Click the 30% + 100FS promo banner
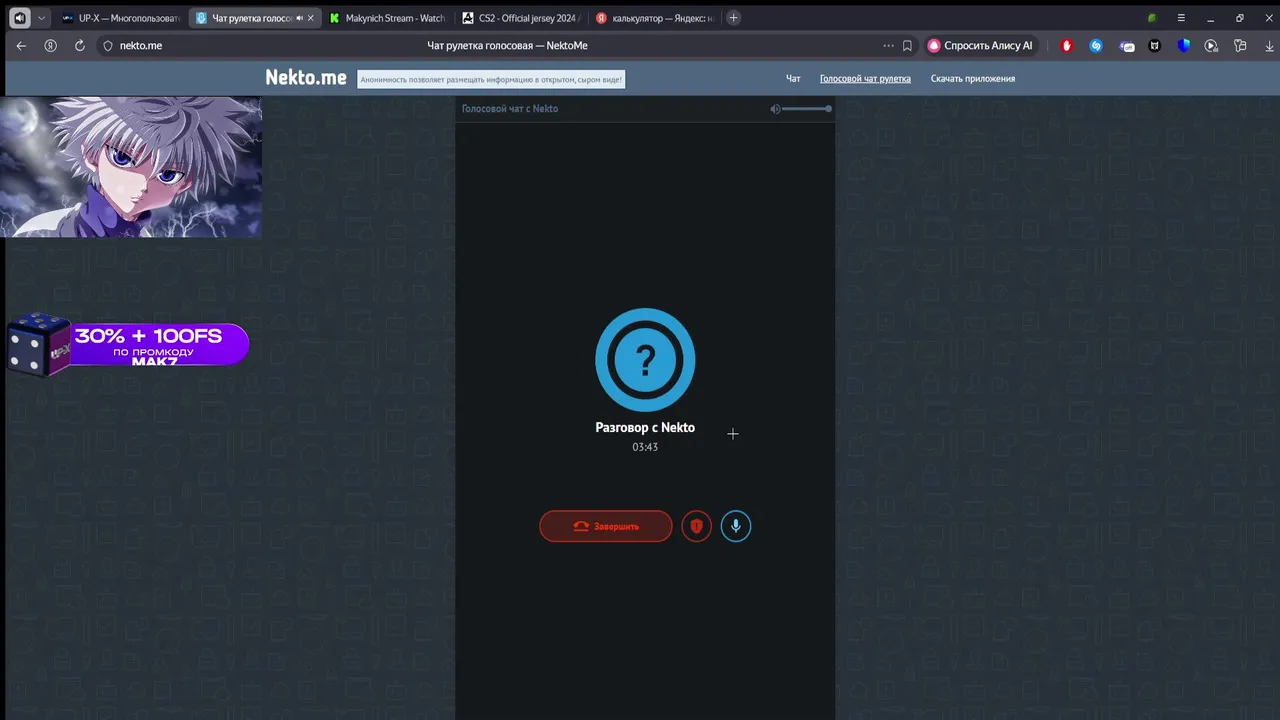 128,345
